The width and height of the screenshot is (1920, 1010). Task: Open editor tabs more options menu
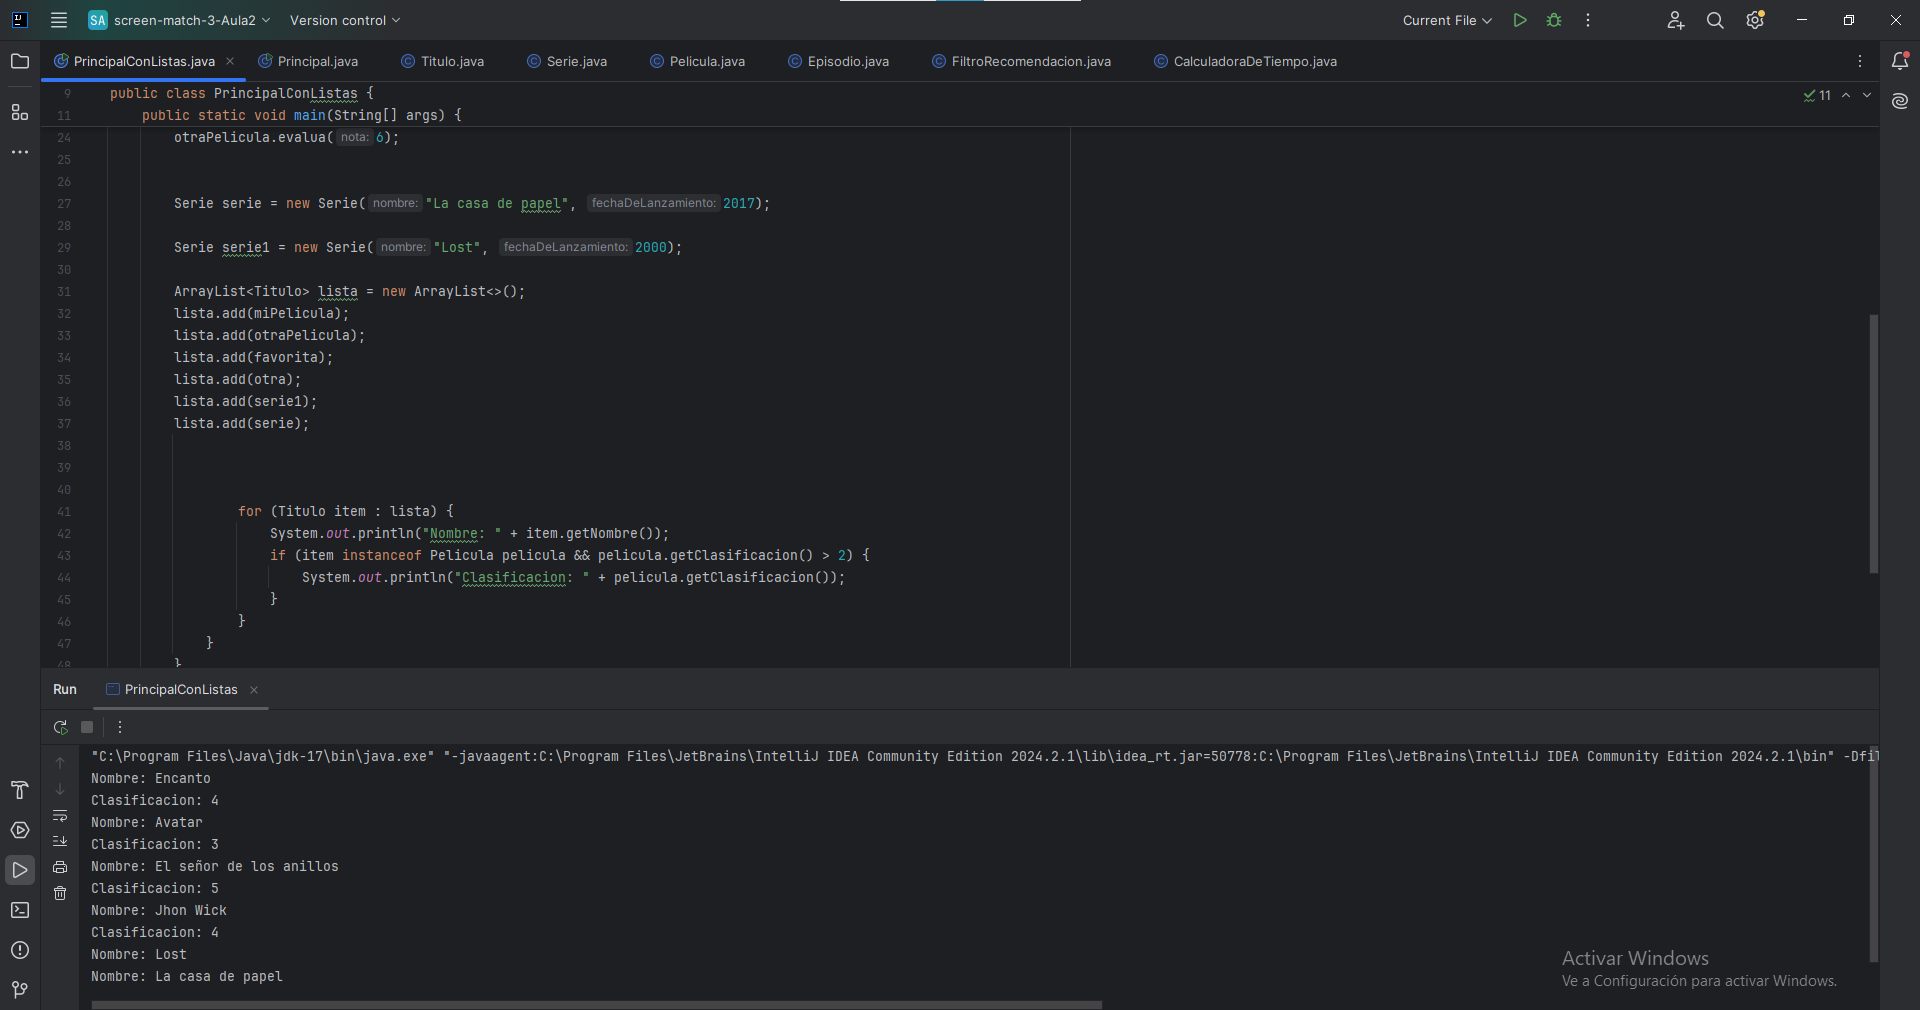(1860, 61)
